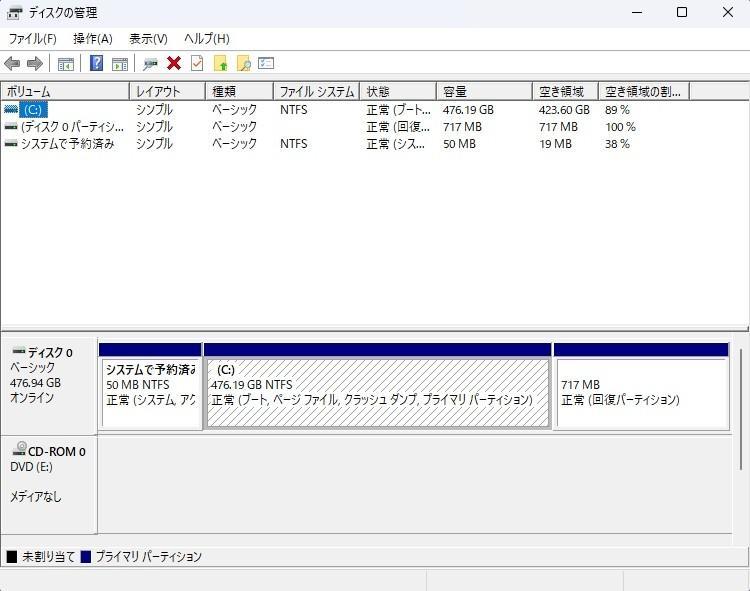Click the connect/rescan disk toolbar icon
Viewport: 750px width, 591px height.
(x=150, y=64)
